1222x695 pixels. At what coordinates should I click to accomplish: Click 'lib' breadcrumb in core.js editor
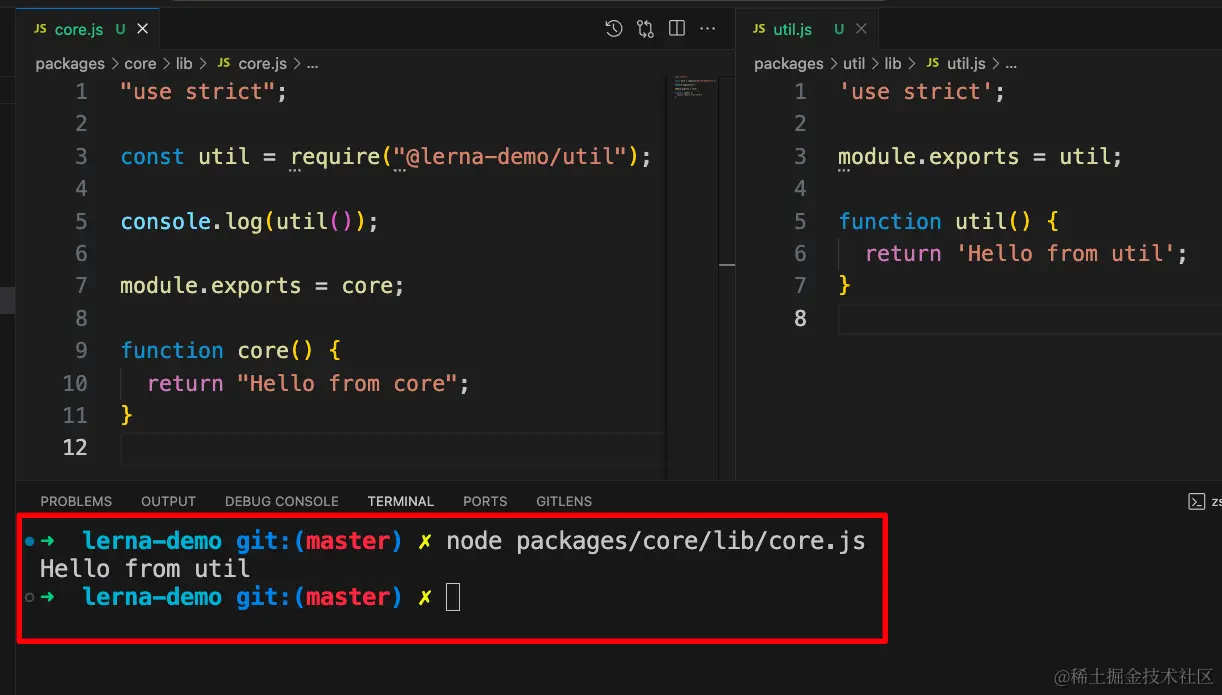tap(184, 63)
